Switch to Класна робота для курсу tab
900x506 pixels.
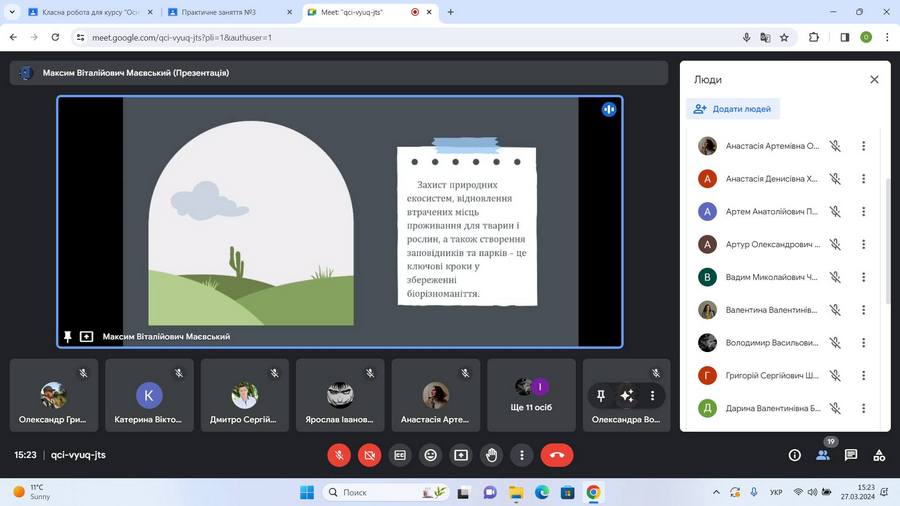point(91,12)
